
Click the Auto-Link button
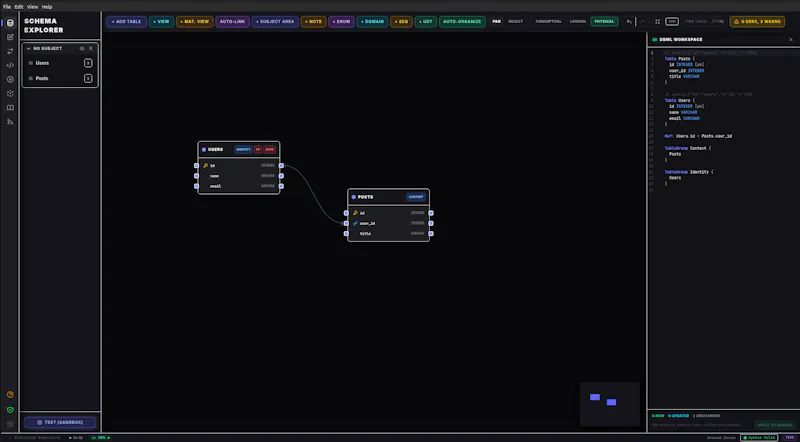point(232,22)
